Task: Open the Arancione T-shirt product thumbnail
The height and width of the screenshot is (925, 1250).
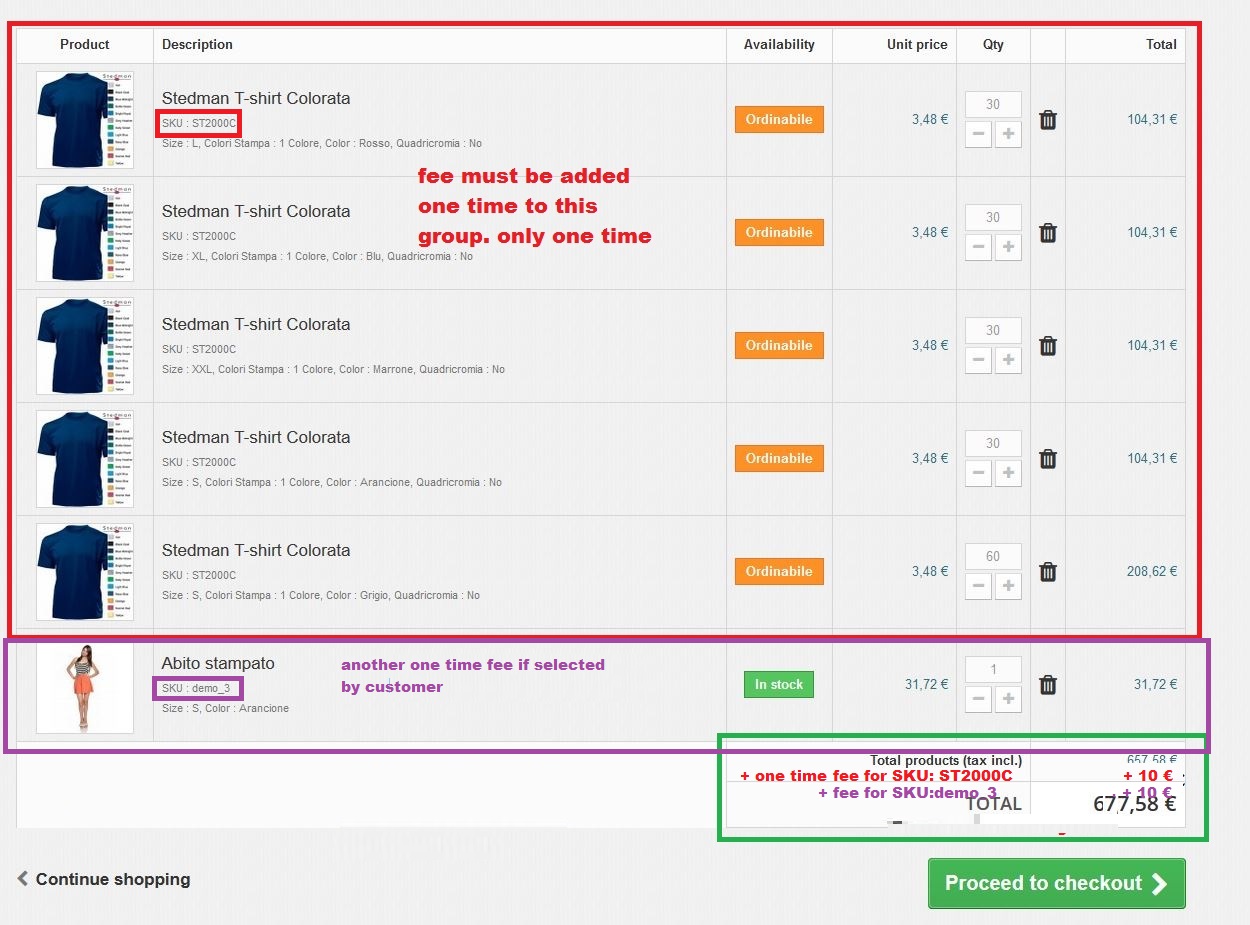Action: point(85,459)
